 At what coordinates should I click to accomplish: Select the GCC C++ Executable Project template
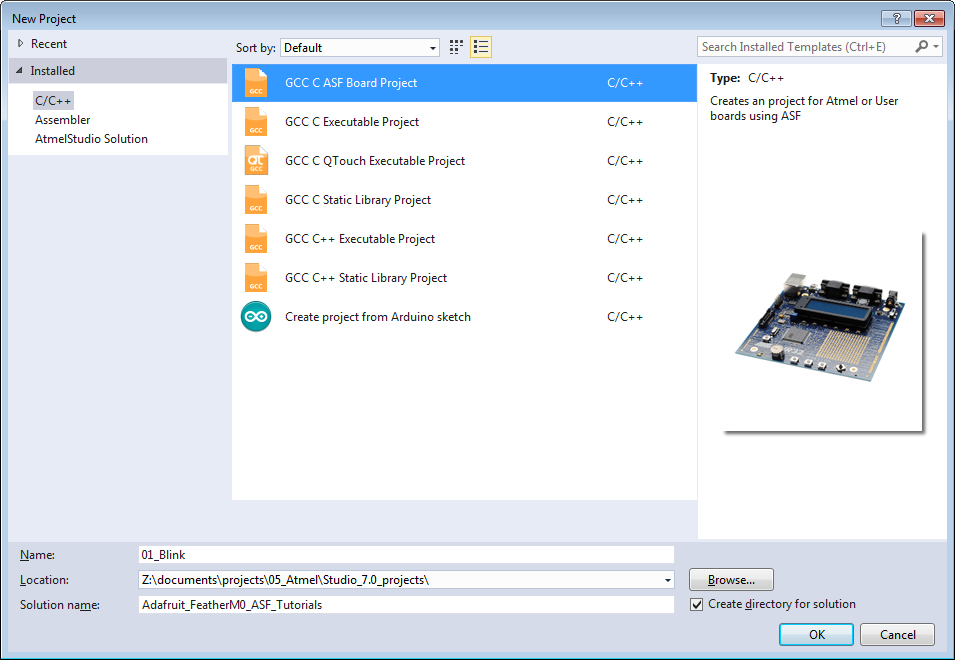464,239
